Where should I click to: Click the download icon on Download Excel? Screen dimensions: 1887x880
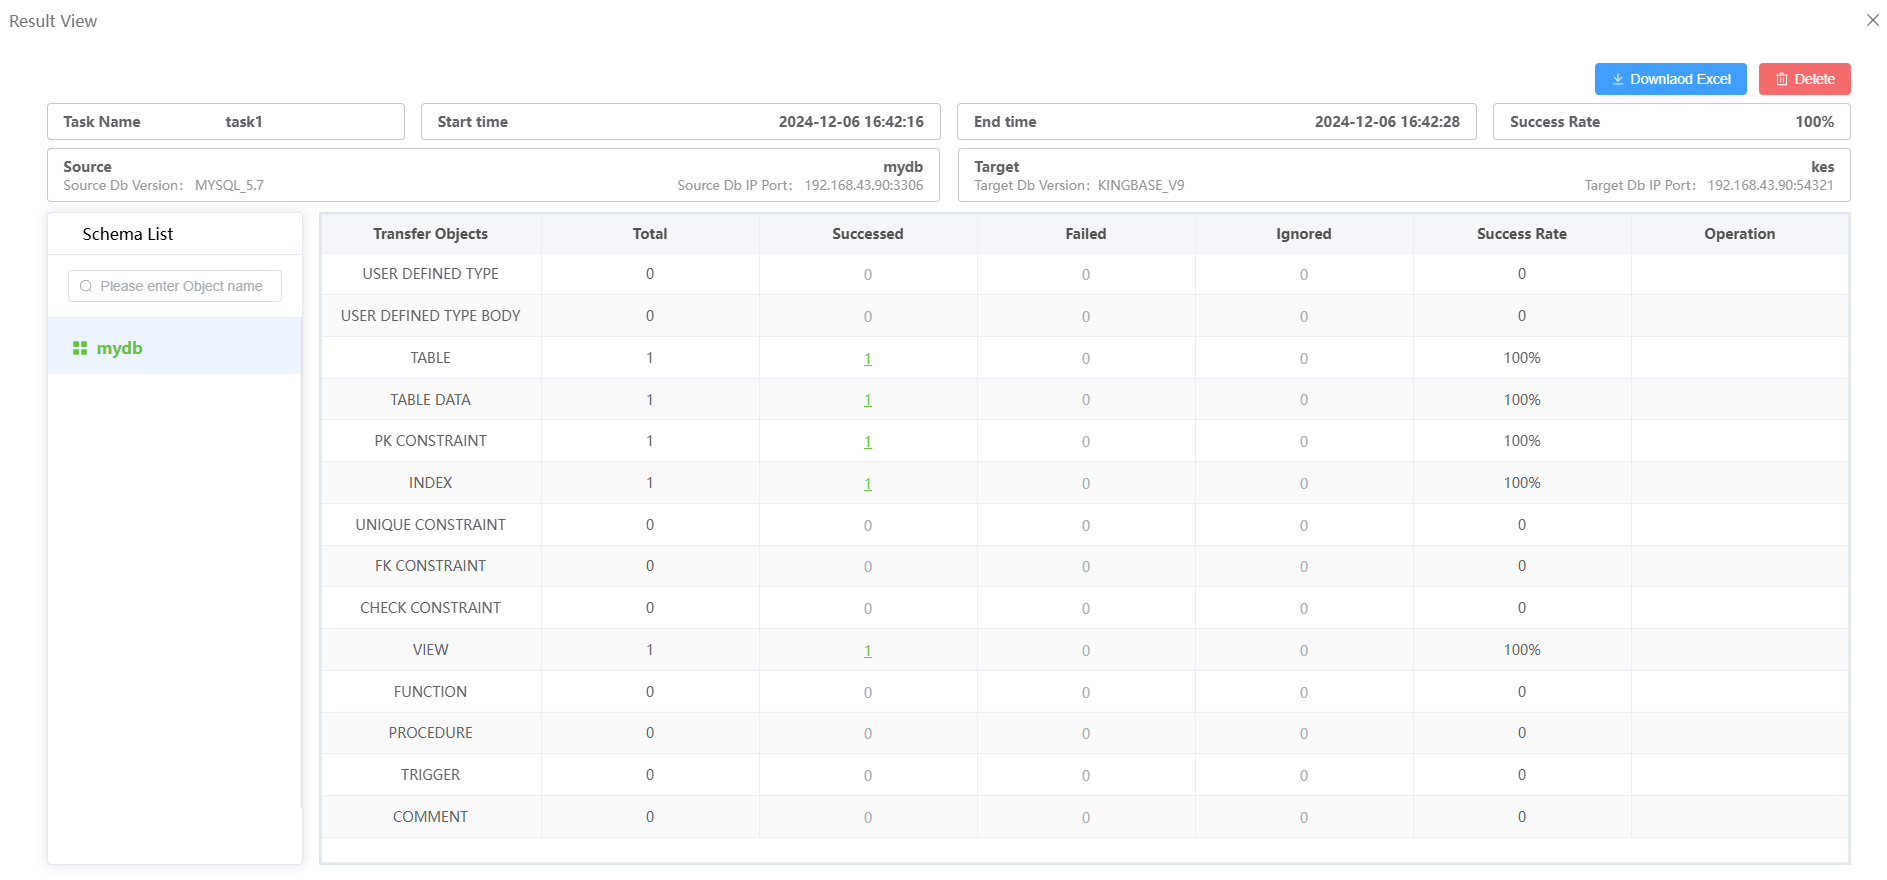coord(1617,79)
